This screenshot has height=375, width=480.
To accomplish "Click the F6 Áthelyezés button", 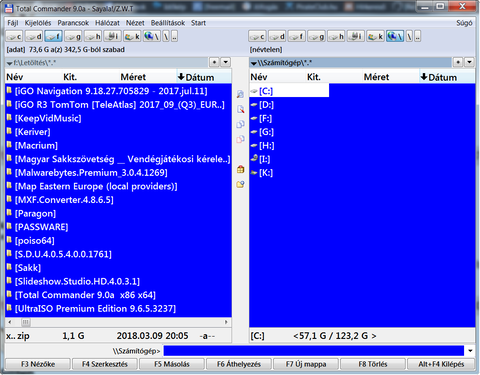I will [x=239, y=364].
